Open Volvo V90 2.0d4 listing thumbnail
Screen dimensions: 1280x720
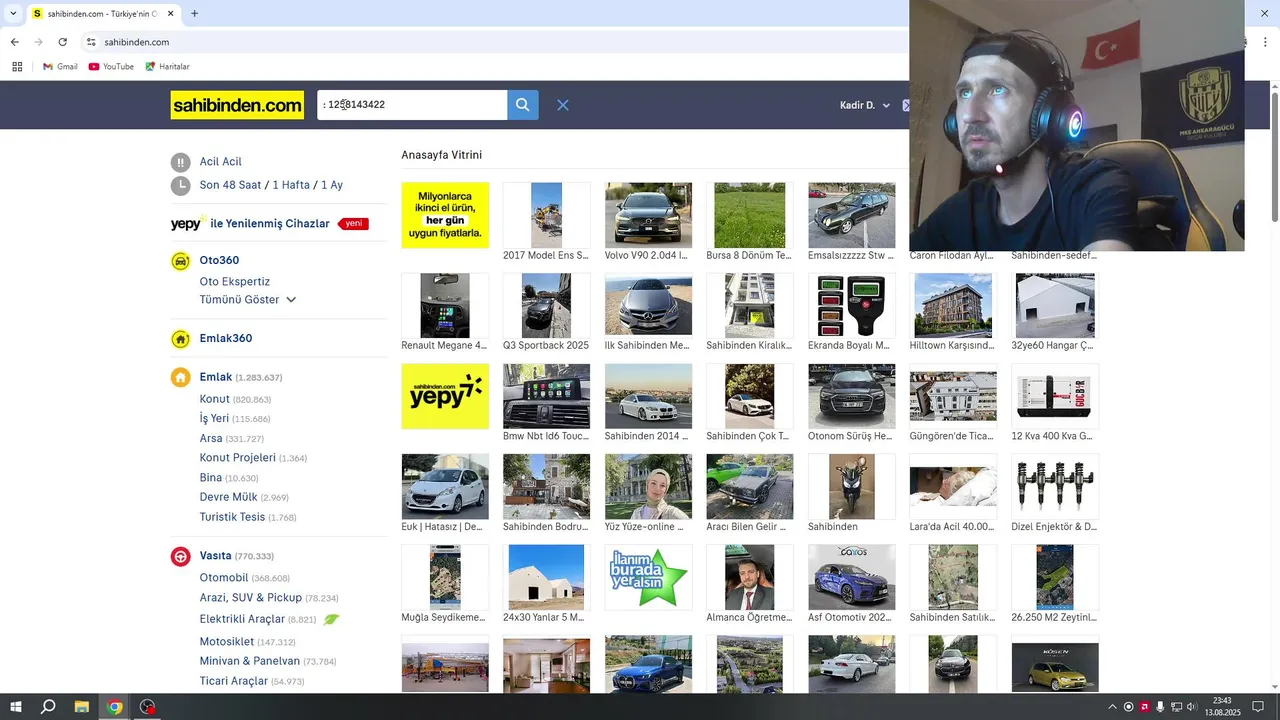(x=648, y=215)
